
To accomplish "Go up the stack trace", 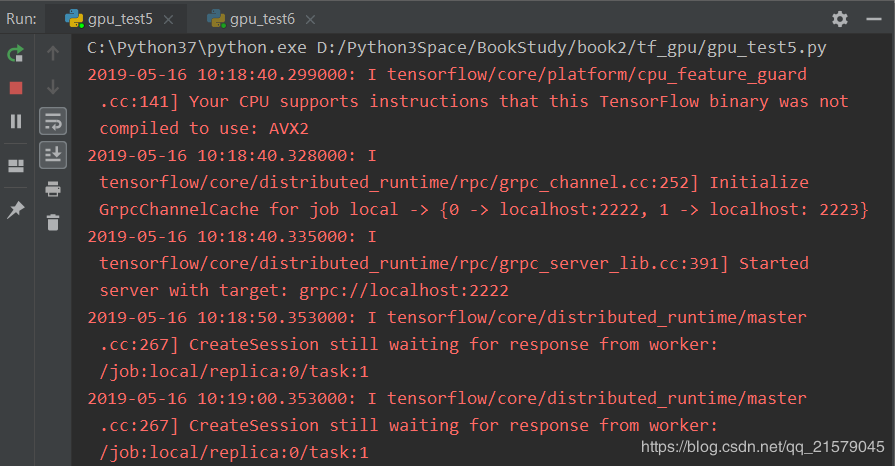I will pyautogui.click(x=53, y=53).
